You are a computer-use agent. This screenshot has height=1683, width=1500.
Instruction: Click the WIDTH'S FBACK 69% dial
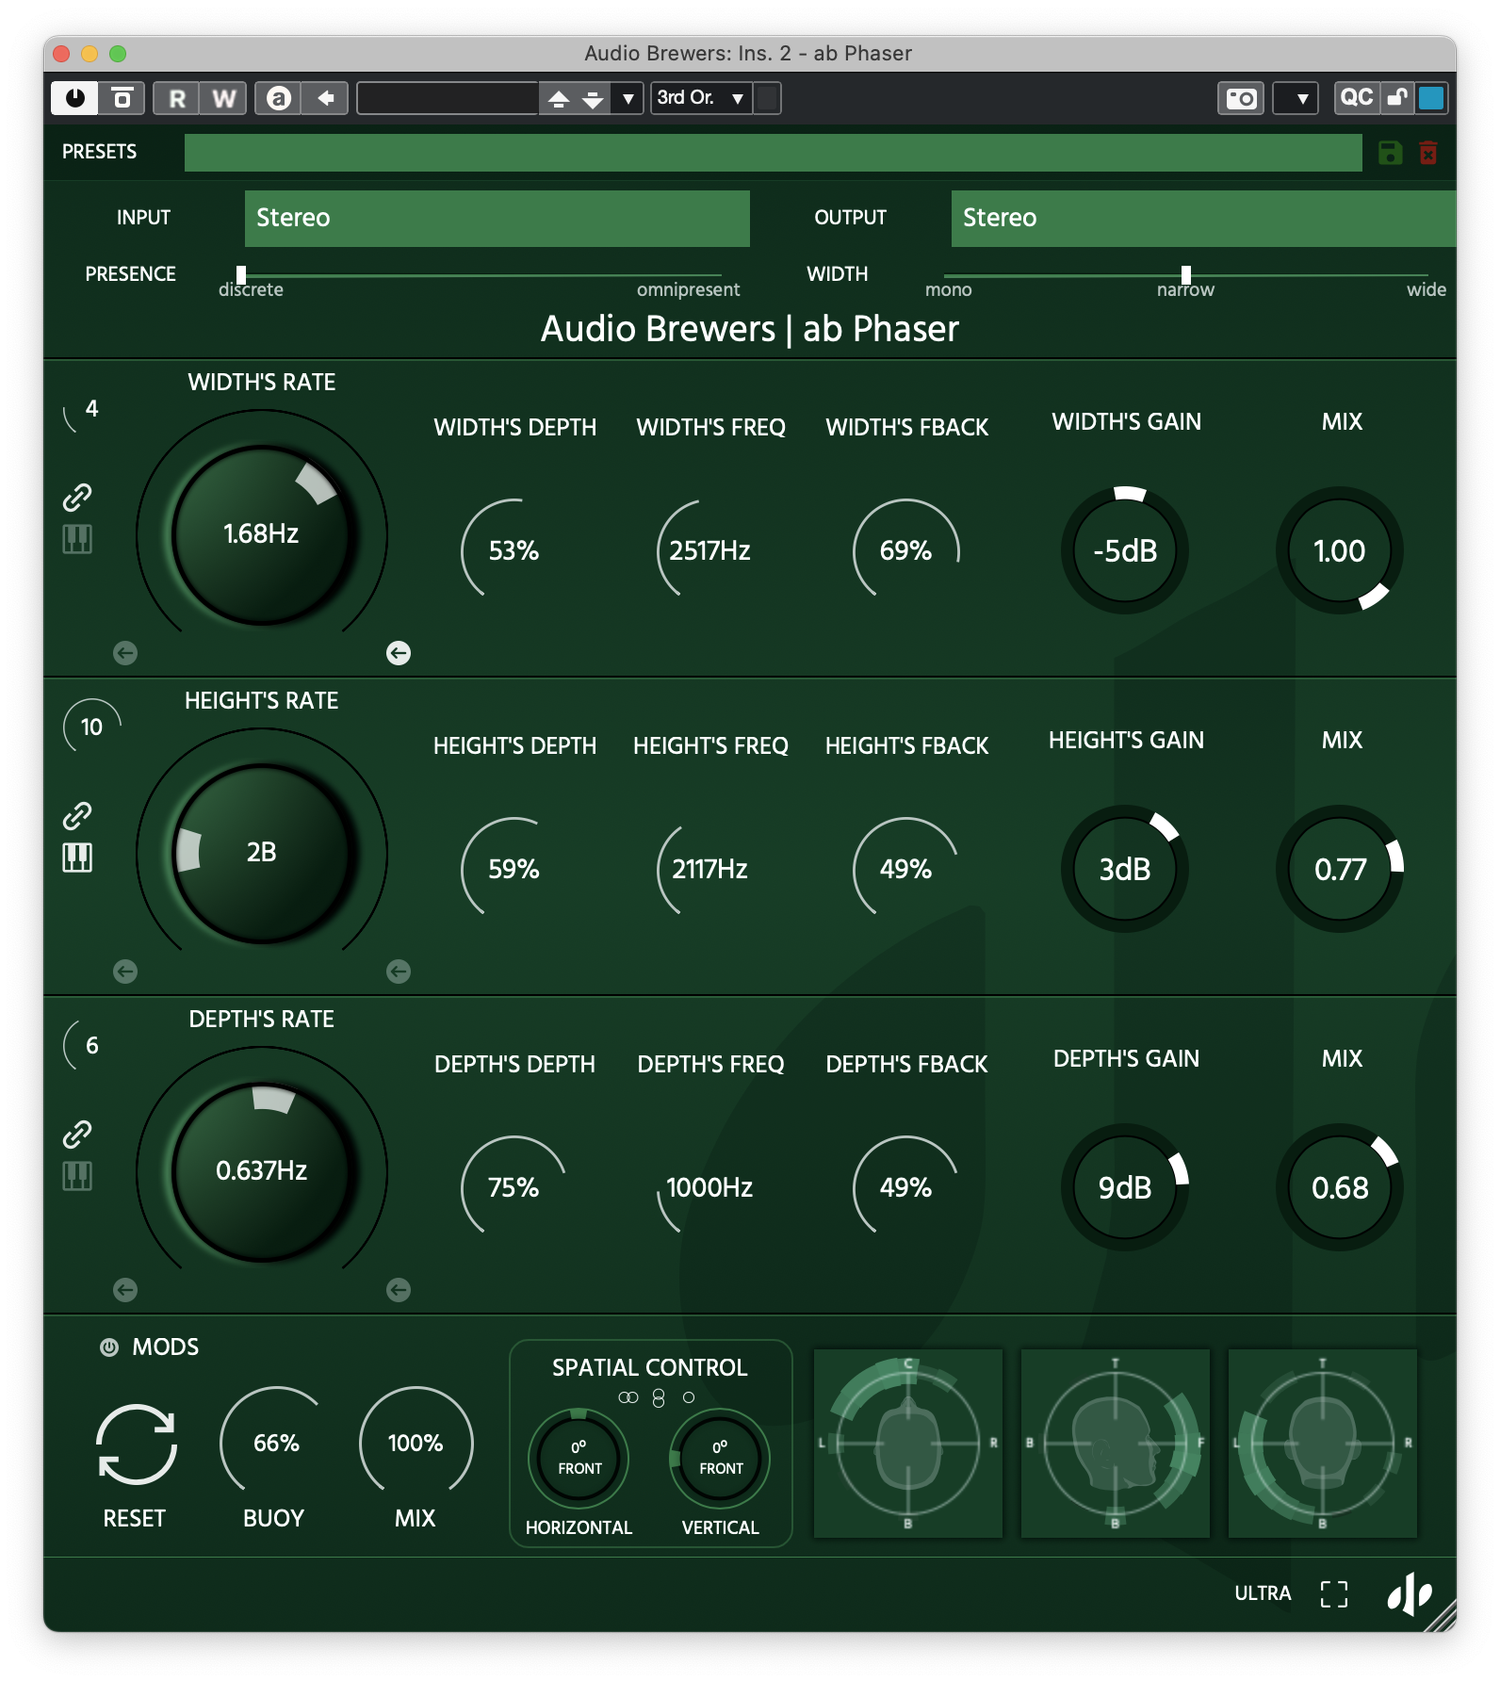coord(906,550)
